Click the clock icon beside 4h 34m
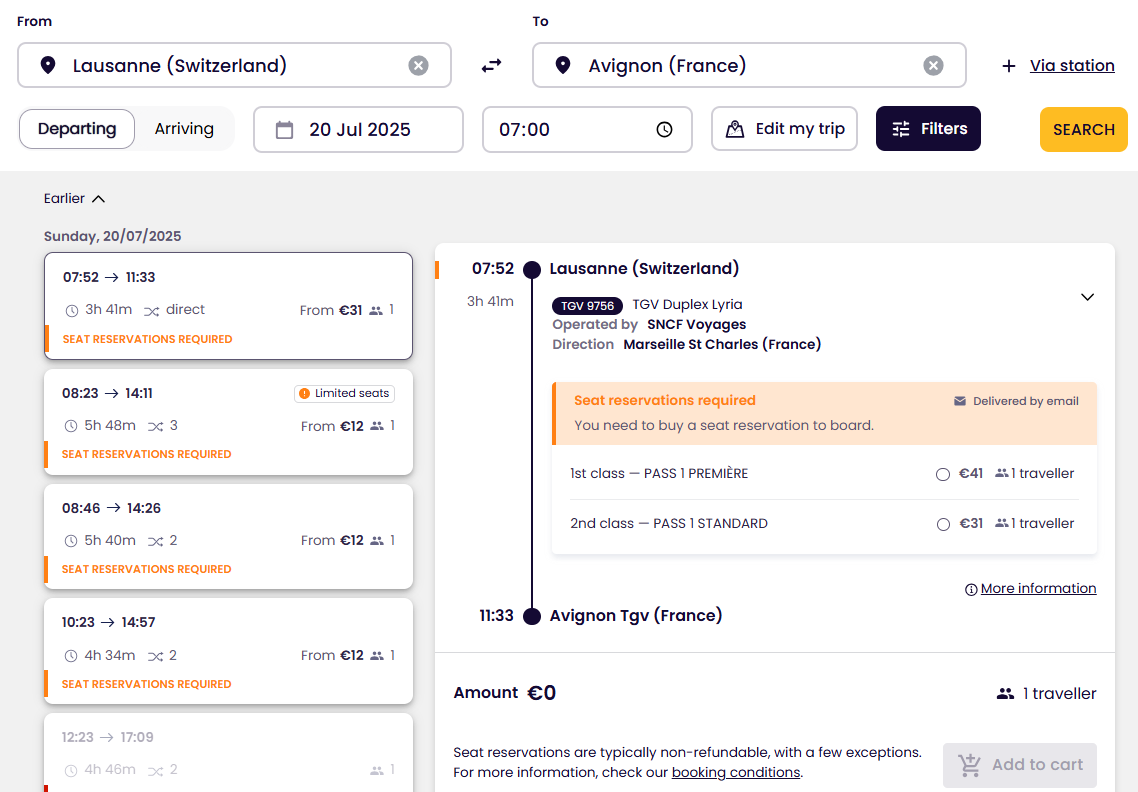Viewport: 1138px width, 792px height. [71, 656]
